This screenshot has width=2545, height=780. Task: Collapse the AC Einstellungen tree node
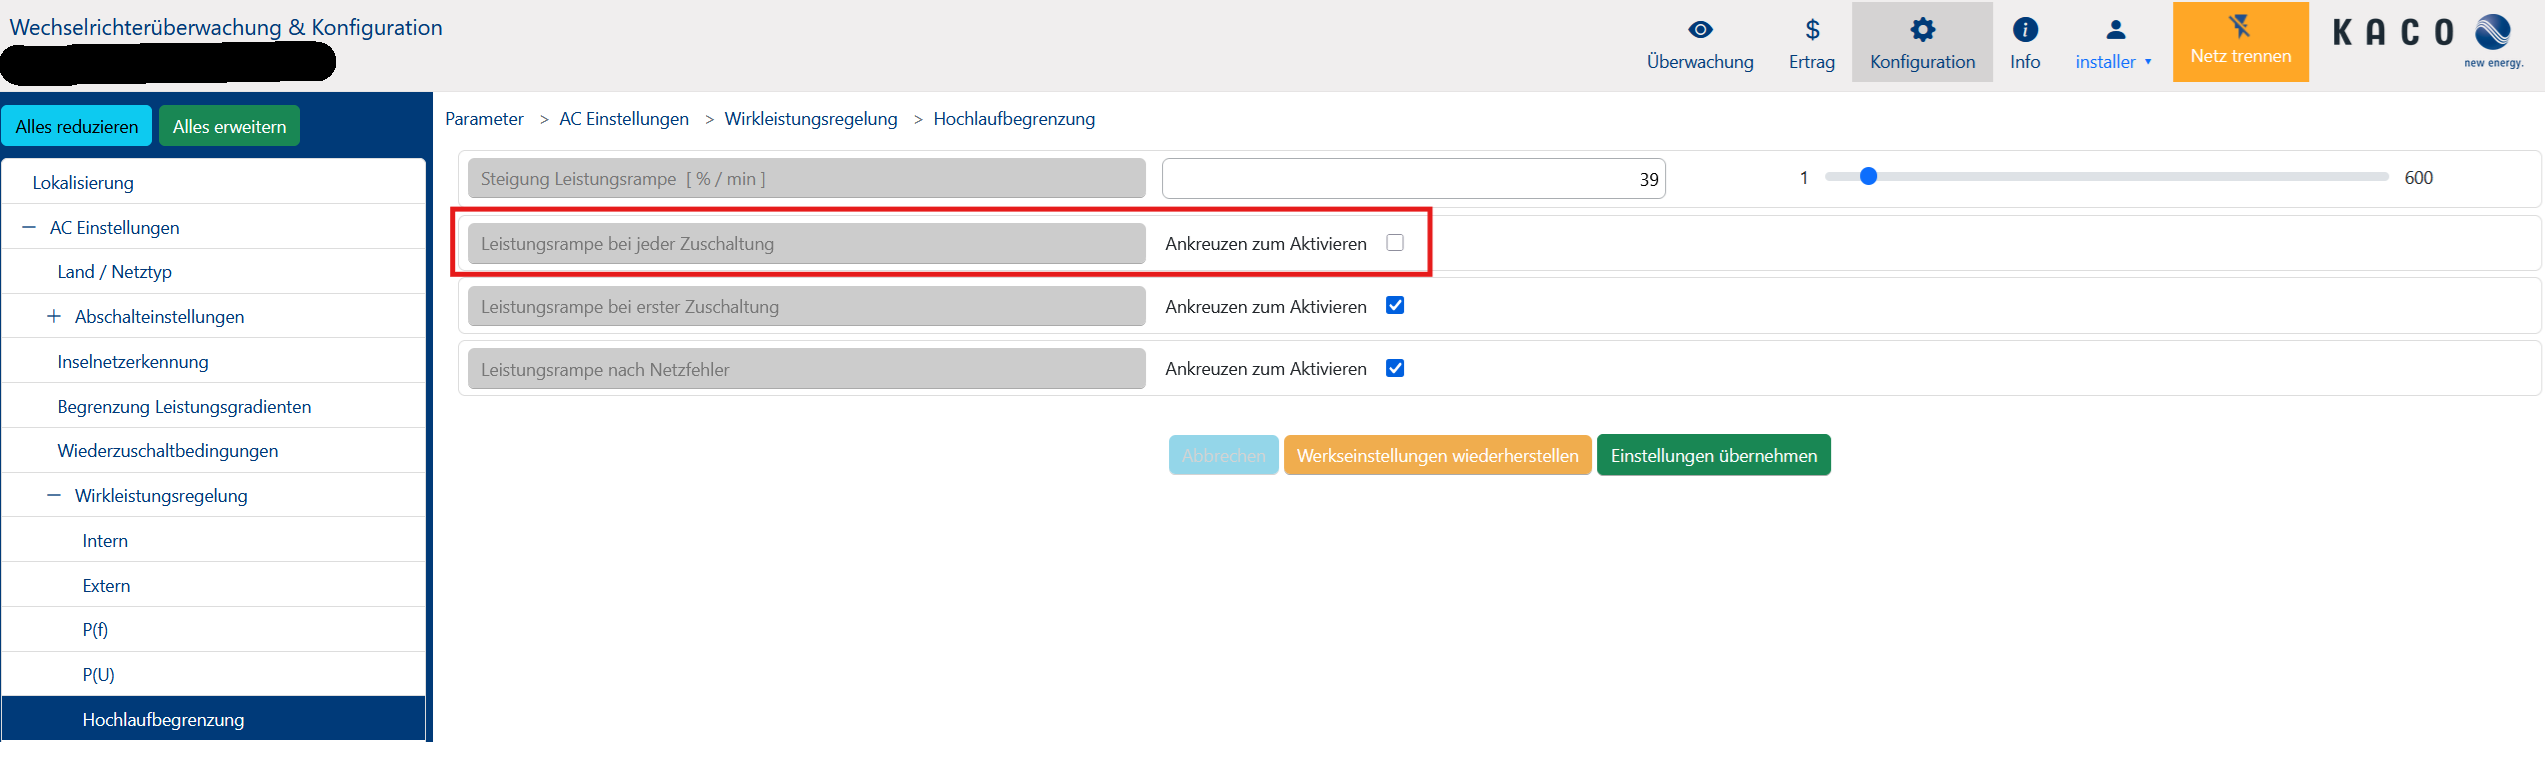29,228
